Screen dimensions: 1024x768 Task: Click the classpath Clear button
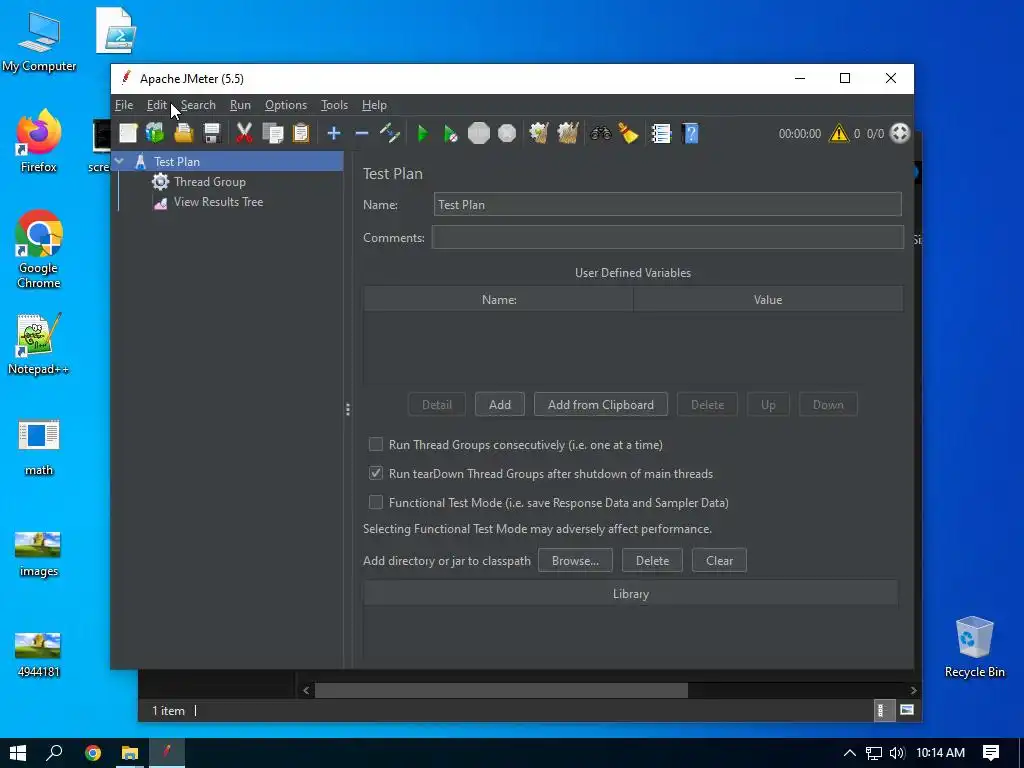click(719, 560)
